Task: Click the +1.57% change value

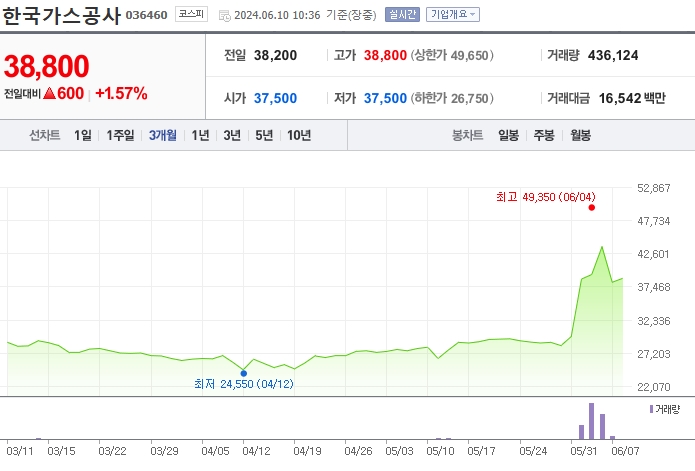Action: [121, 93]
